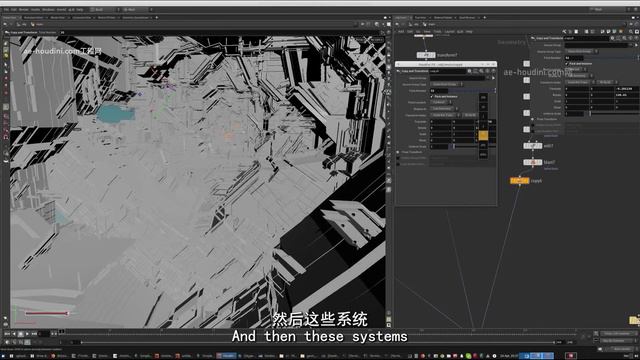Select the highlighted copy6 node
The height and width of the screenshot is (360, 640).
(x=520, y=180)
